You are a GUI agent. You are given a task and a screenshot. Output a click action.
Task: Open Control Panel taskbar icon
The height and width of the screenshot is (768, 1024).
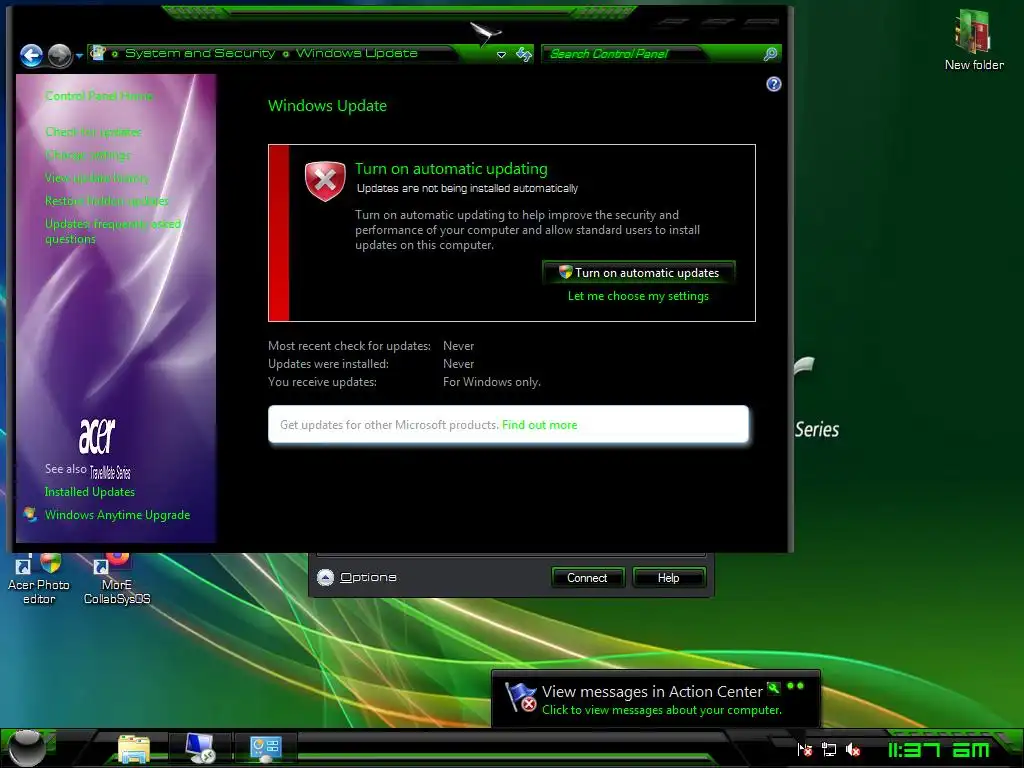coord(265,748)
